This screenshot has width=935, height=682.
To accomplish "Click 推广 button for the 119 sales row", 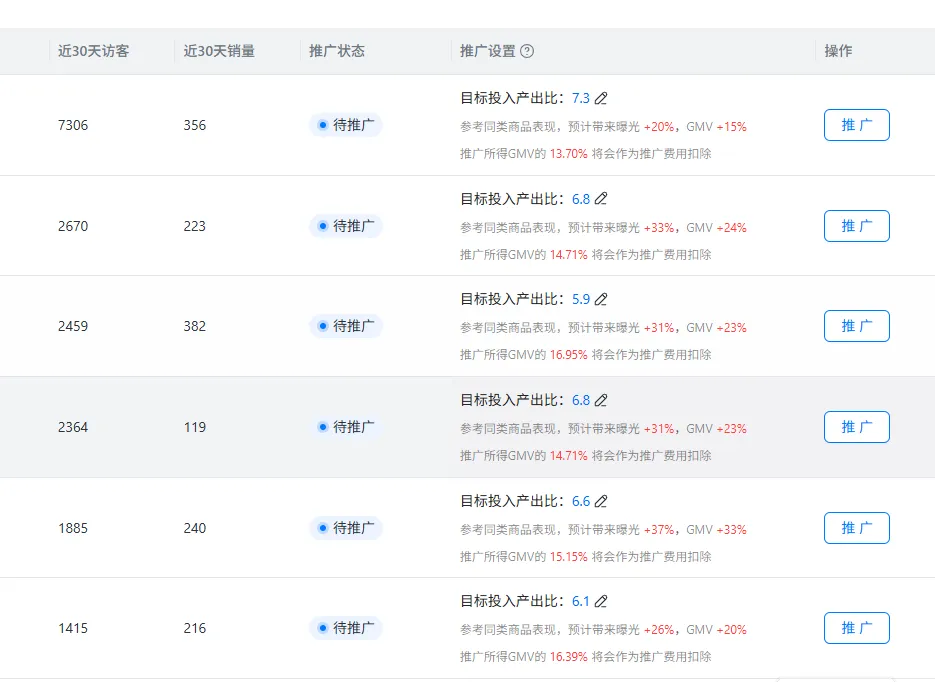I will [856, 427].
